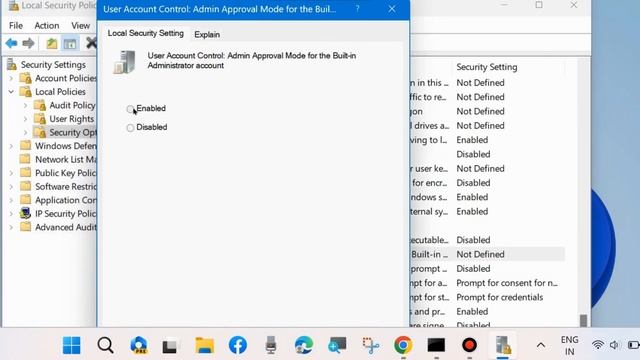Screen dimensions: 640x360
Task: Expand the User Rights node
Action: tap(25, 119)
